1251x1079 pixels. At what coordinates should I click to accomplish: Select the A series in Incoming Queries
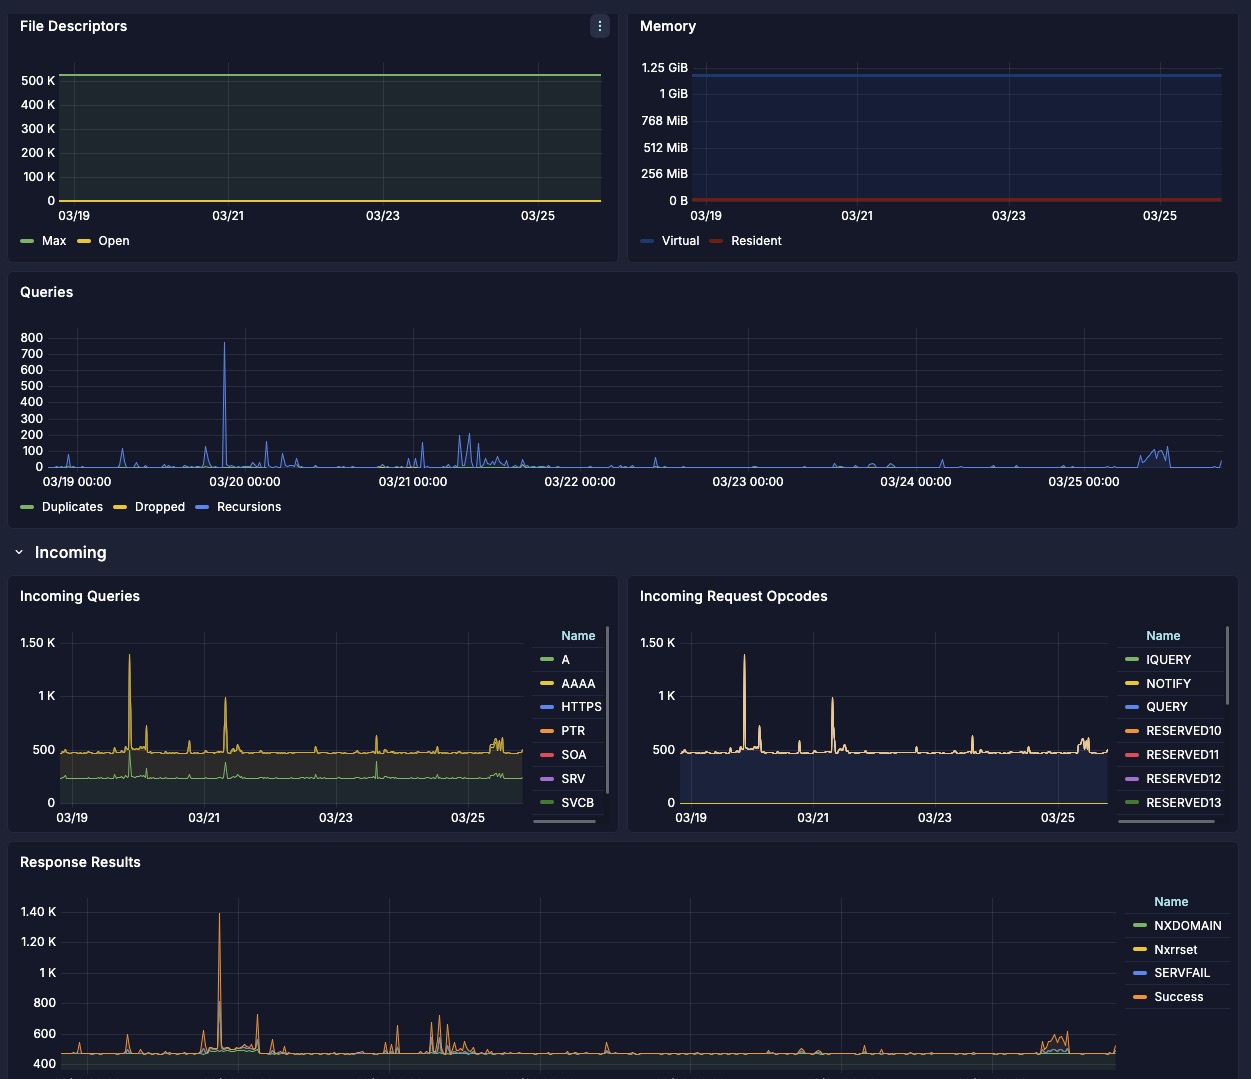567,660
